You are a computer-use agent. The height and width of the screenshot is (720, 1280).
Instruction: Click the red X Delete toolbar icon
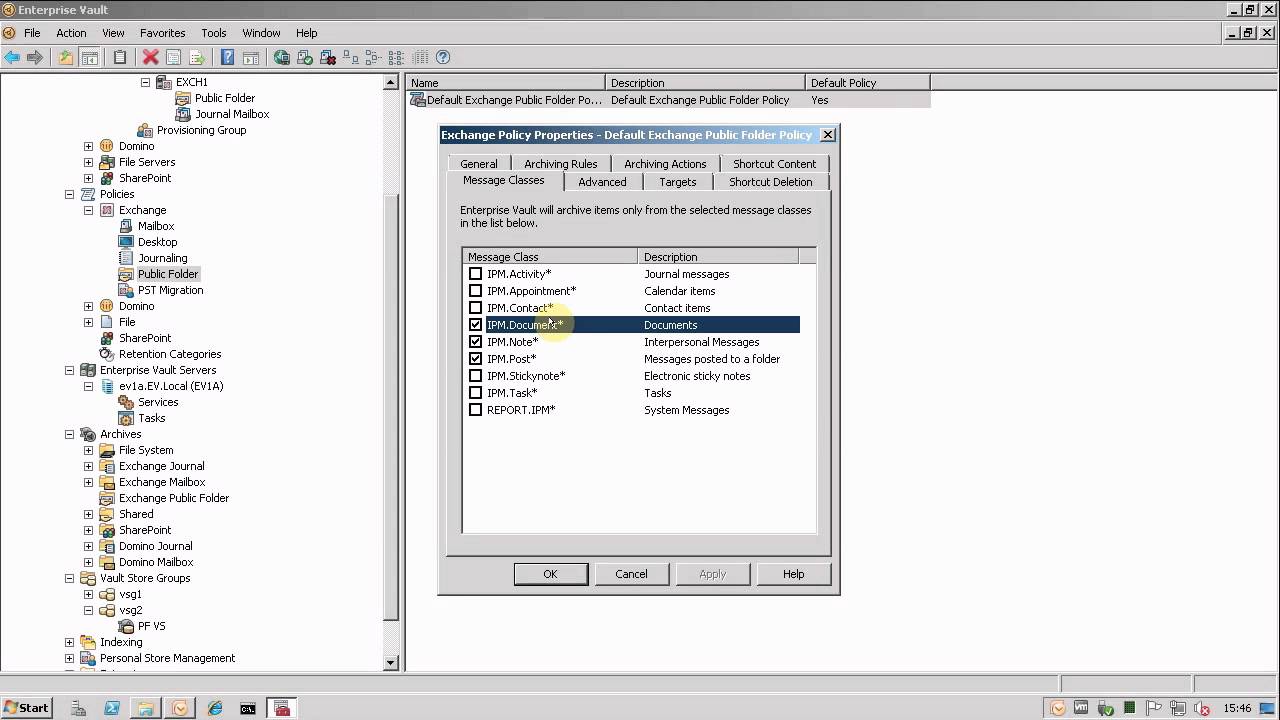click(x=150, y=58)
